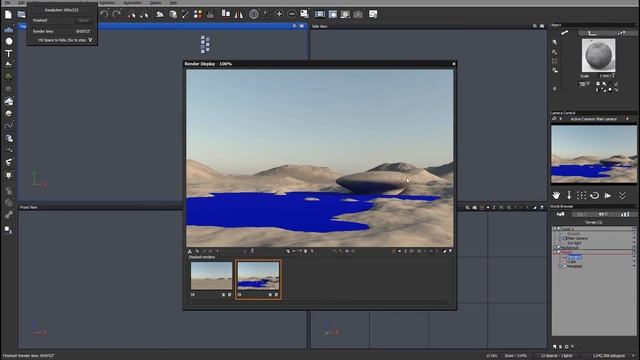Click black-white contrast icon in Render Display toolbar
Image resolution: width=640 pixels, height=360 pixels.
point(444,251)
